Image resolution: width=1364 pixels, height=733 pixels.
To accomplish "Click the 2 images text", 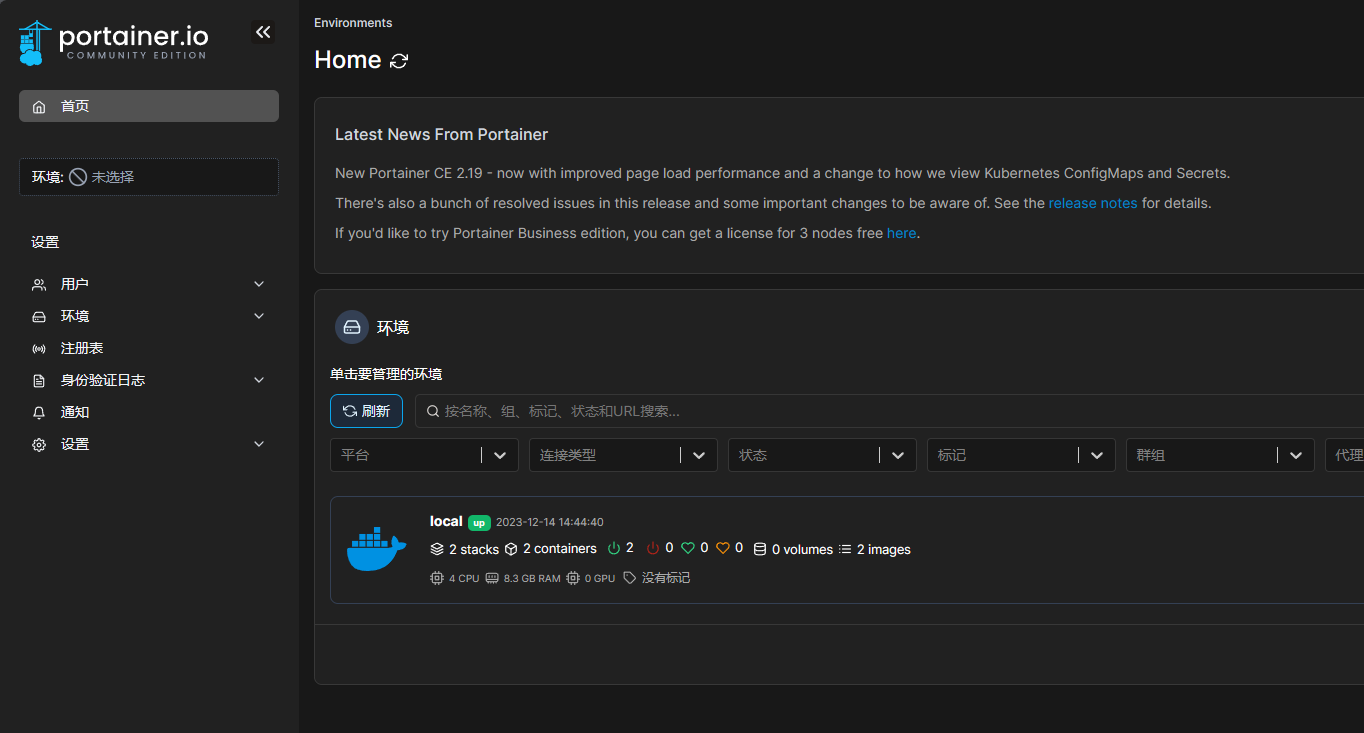I will (x=884, y=549).
